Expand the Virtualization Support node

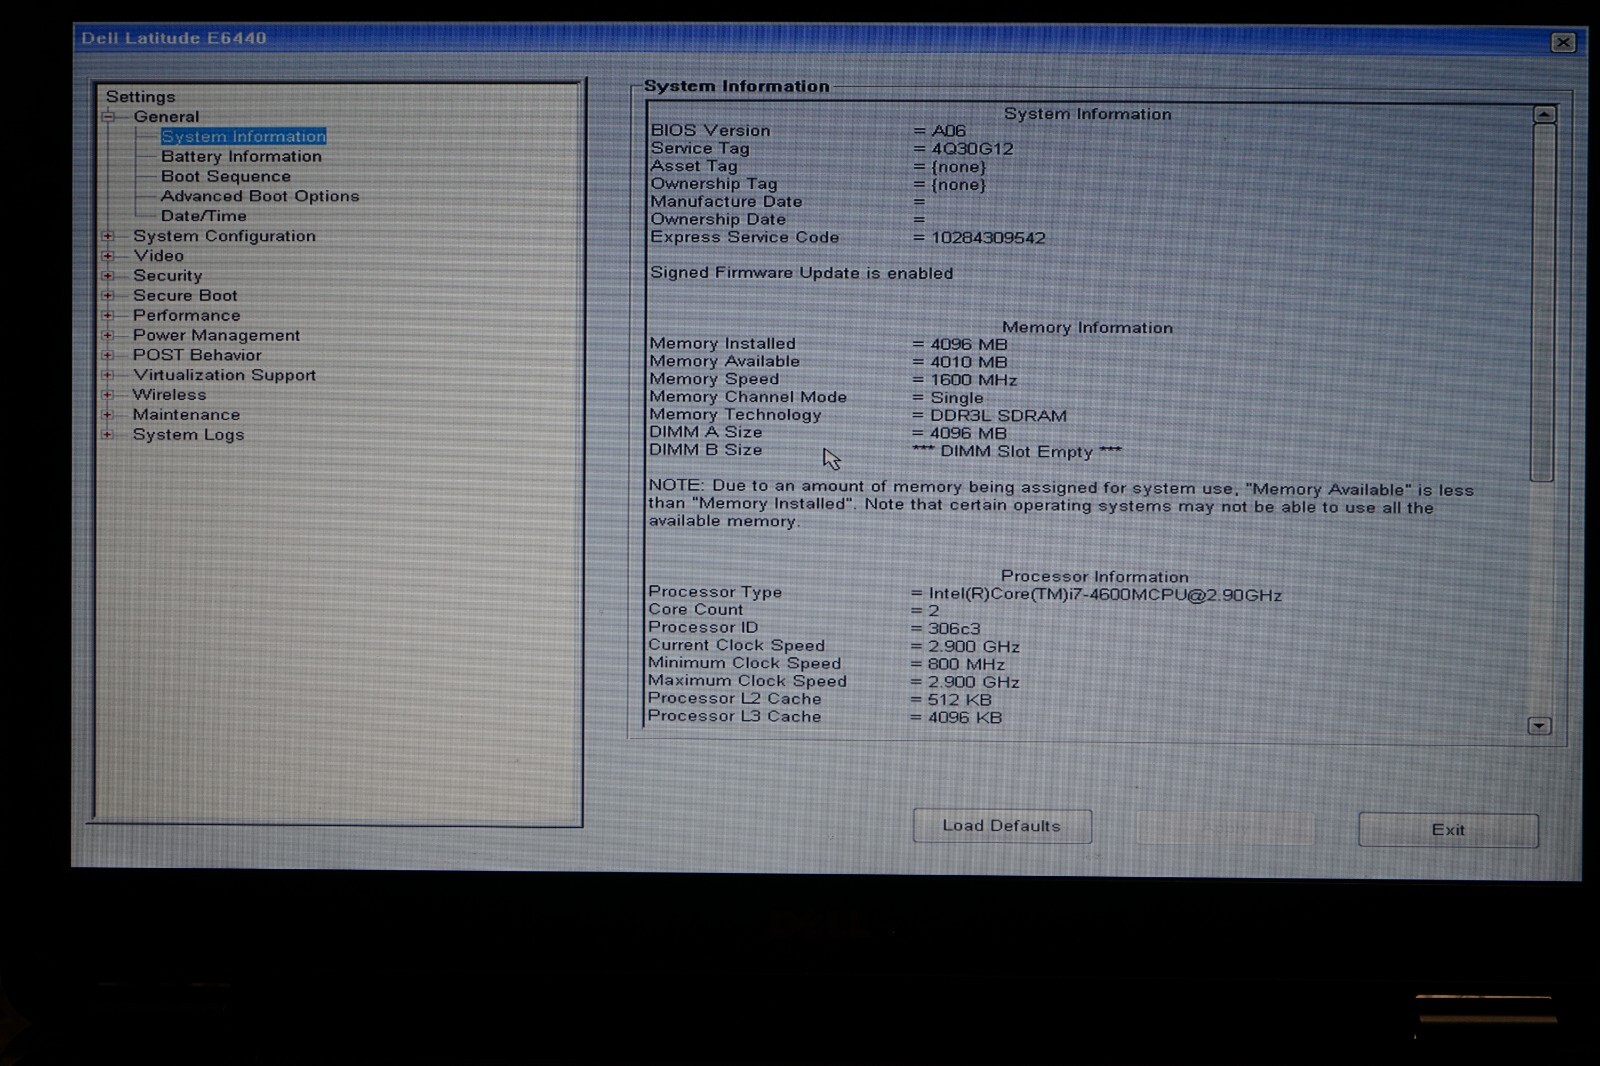[108, 375]
